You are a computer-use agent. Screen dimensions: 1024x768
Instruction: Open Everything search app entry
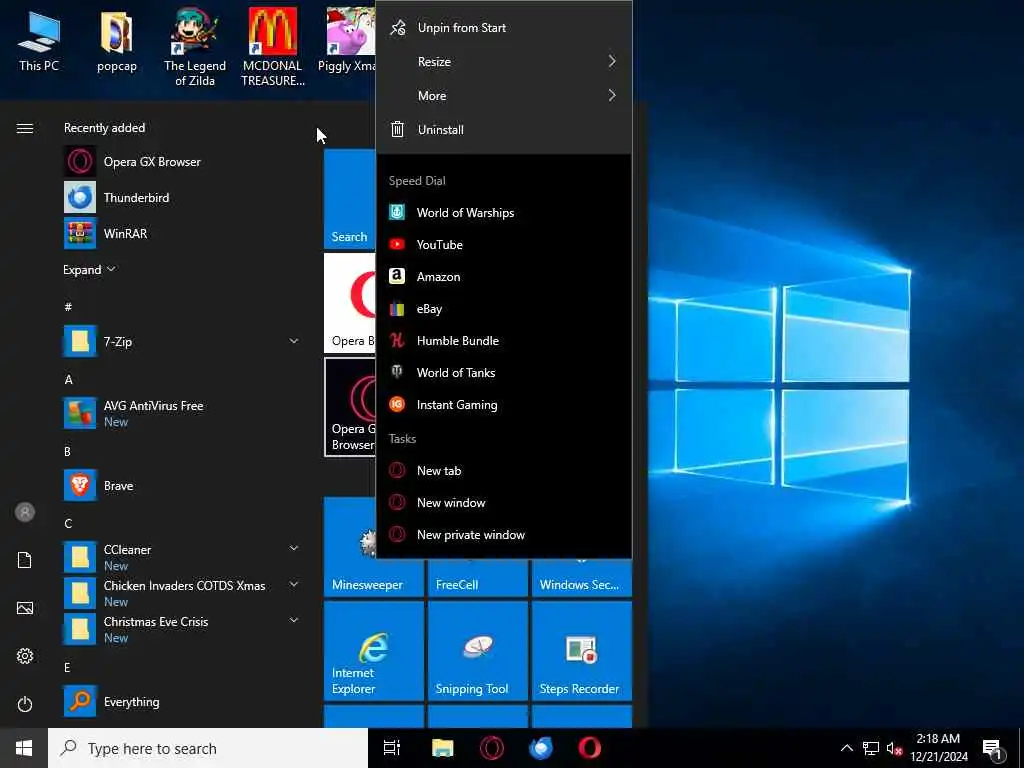(x=182, y=702)
